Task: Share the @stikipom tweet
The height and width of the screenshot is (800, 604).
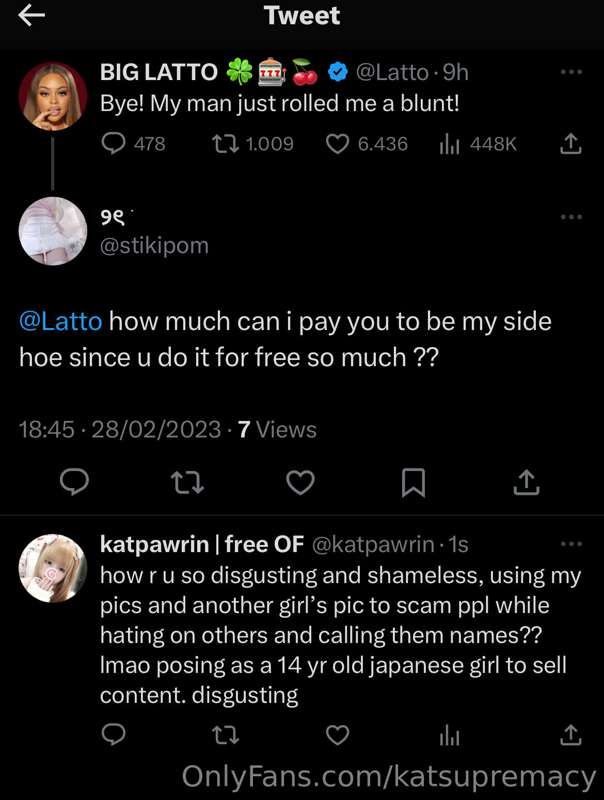Action: coord(526,483)
